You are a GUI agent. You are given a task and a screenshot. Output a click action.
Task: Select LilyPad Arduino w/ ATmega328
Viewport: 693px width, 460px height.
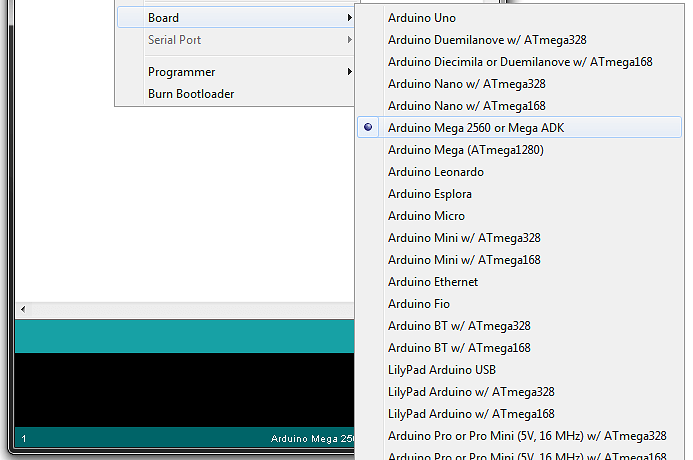(x=519, y=392)
